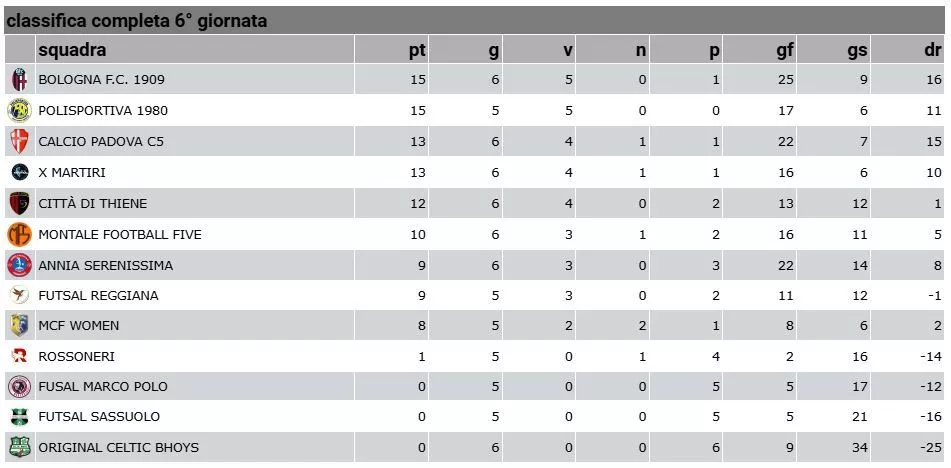Select the 'squadra' column header
The height and width of the screenshot is (468, 951).
tap(72, 50)
